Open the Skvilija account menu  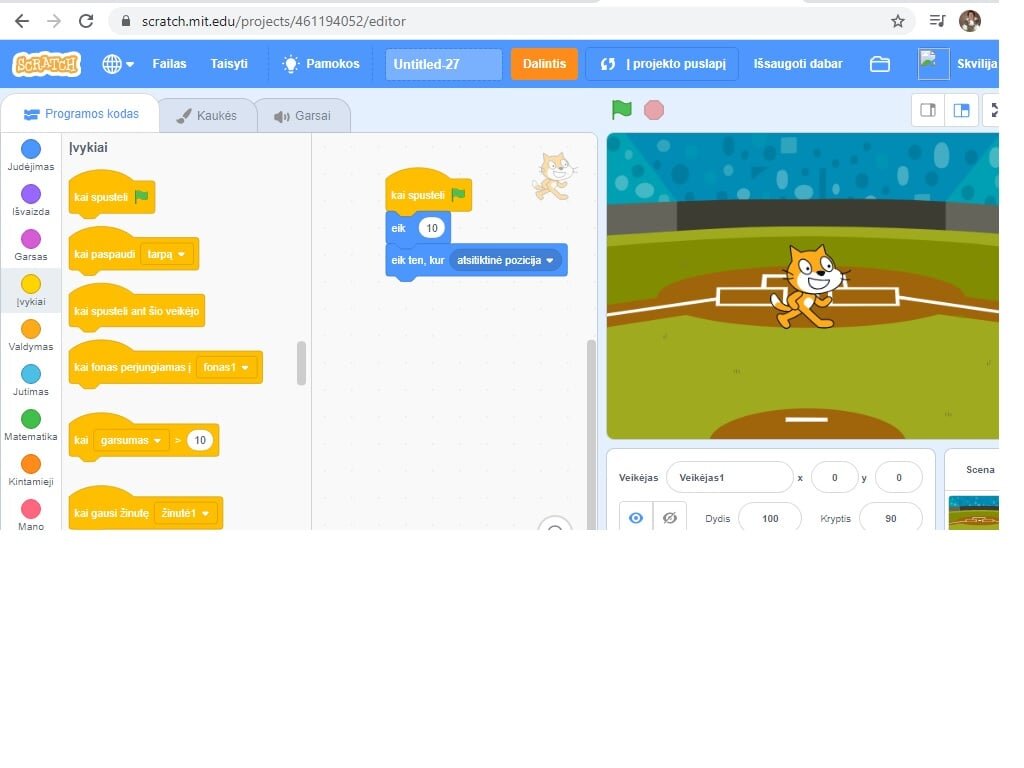pos(957,64)
